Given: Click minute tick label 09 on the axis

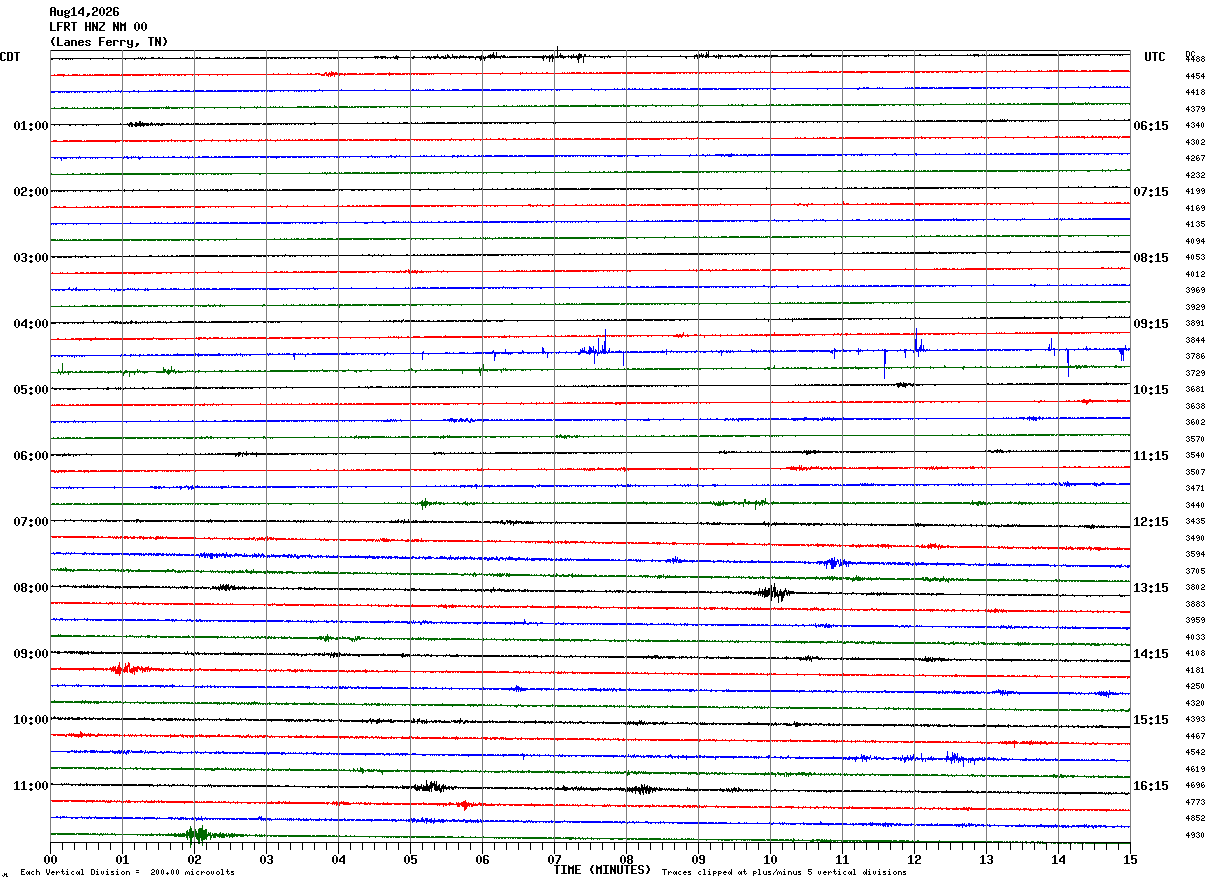Looking at the screenshot, I should coord(698,859).
